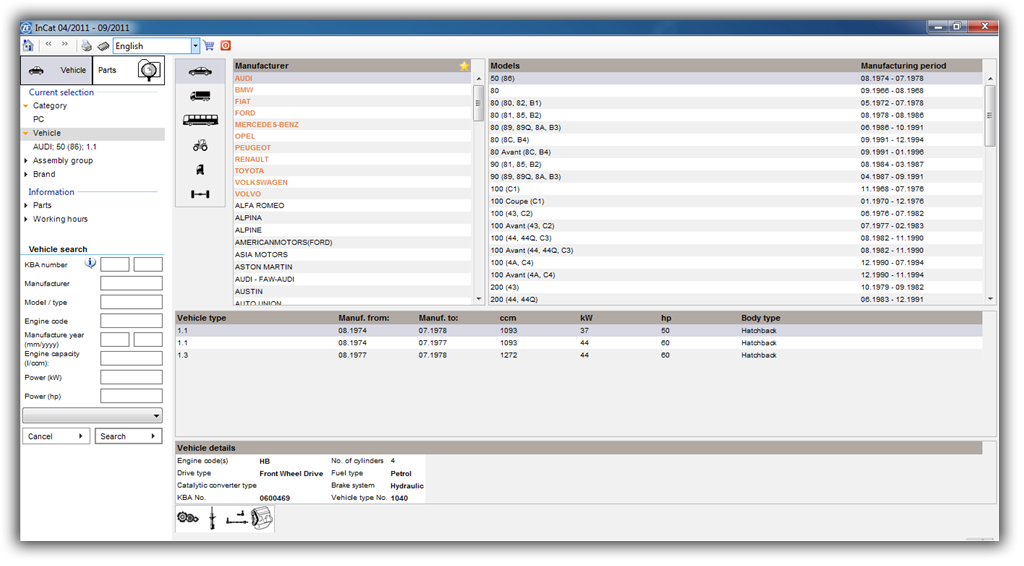Click the brake caliper icon
The width and height of the screenshot is (1024, 566).
261,519
